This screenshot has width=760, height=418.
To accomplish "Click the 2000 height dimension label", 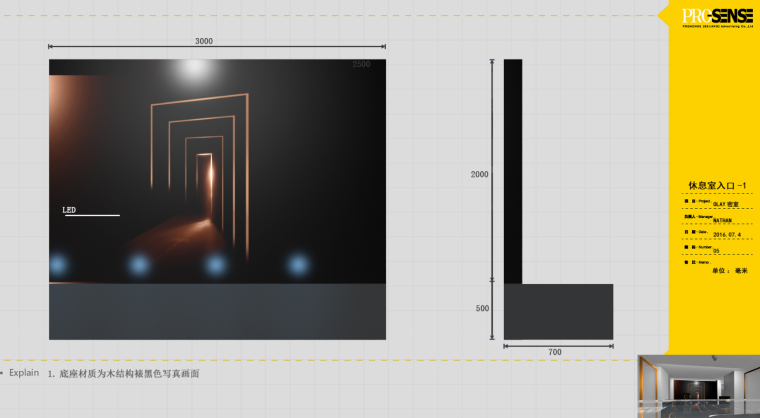I will tap(479, 174).
